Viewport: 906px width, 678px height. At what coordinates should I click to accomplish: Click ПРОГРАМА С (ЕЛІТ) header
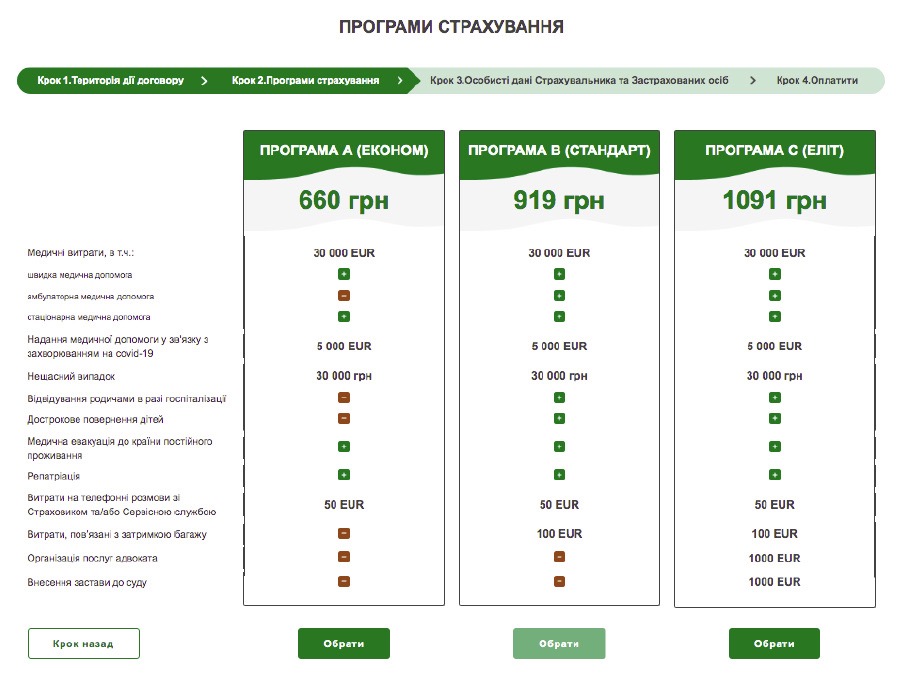point(774,150)
